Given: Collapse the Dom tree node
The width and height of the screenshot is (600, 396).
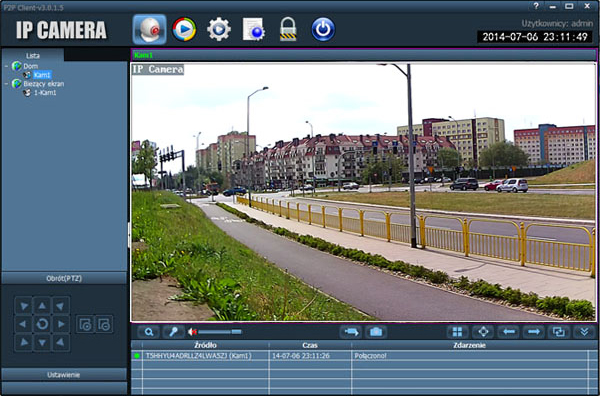Looking at the screenshot, I should [7, 66].
